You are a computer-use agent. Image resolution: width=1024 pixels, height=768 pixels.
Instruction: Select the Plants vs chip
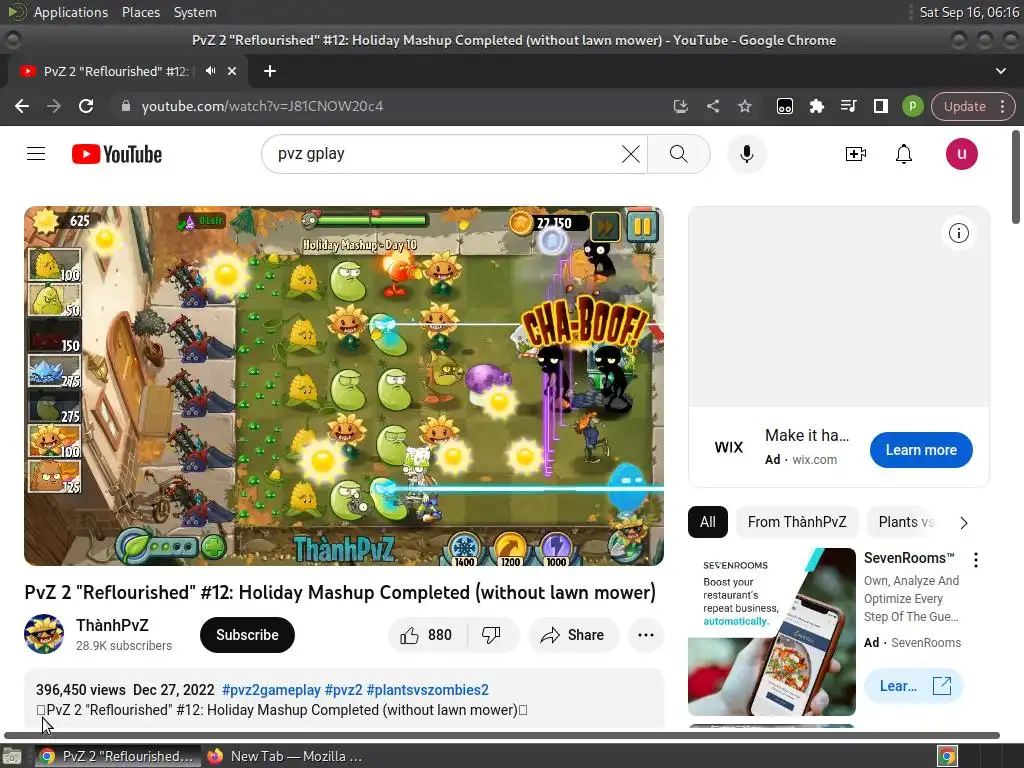click(x=906, y=522)
